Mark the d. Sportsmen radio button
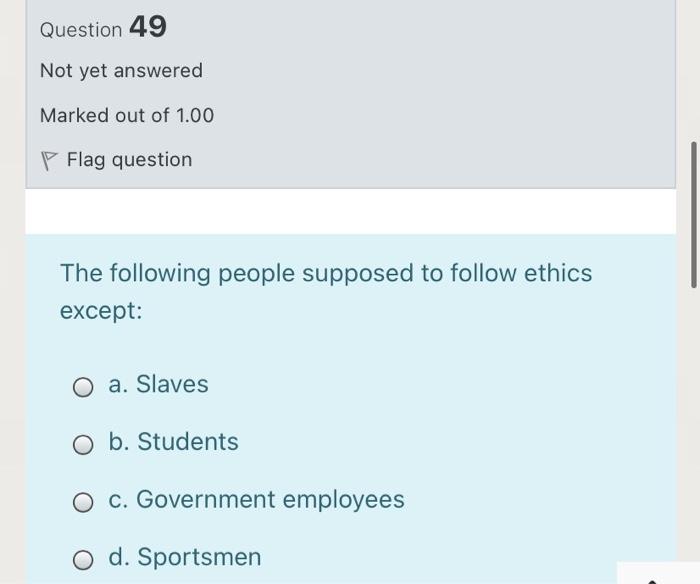 (x=83, y=558)
